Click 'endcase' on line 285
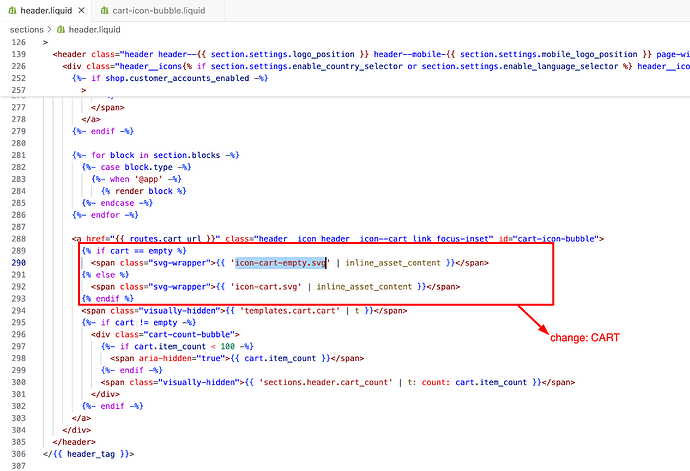This screenshot has height=471, width=690. click(117, 203)
